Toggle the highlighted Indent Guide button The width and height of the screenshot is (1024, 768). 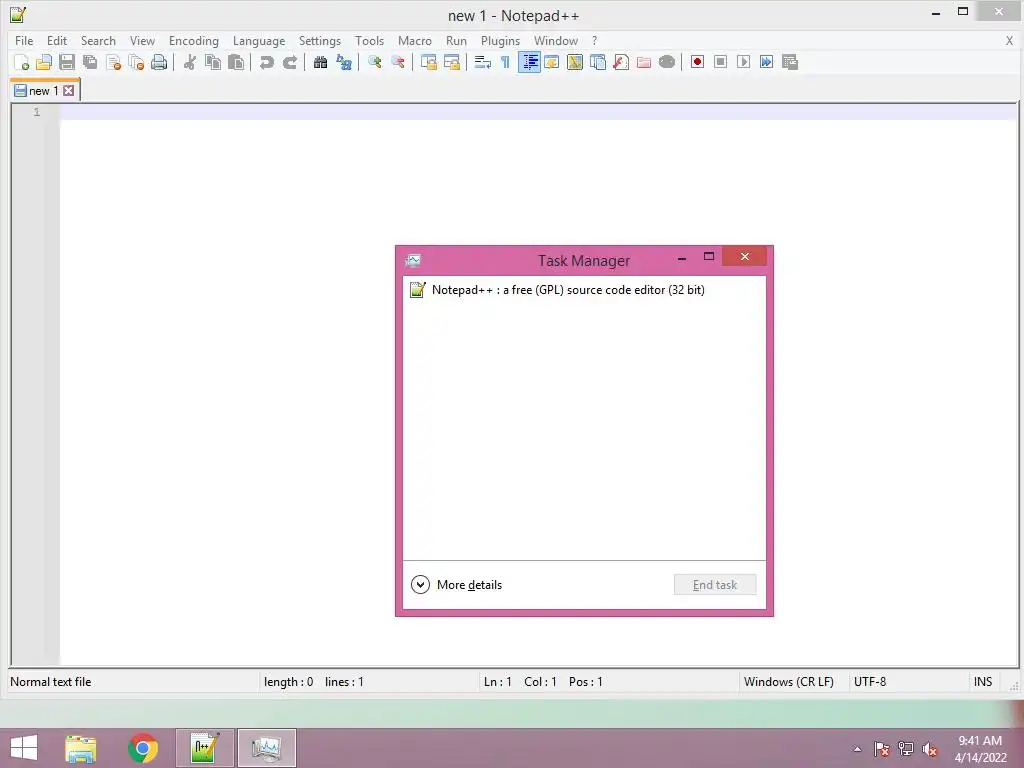pyautogui.click(x=529, y=62)
